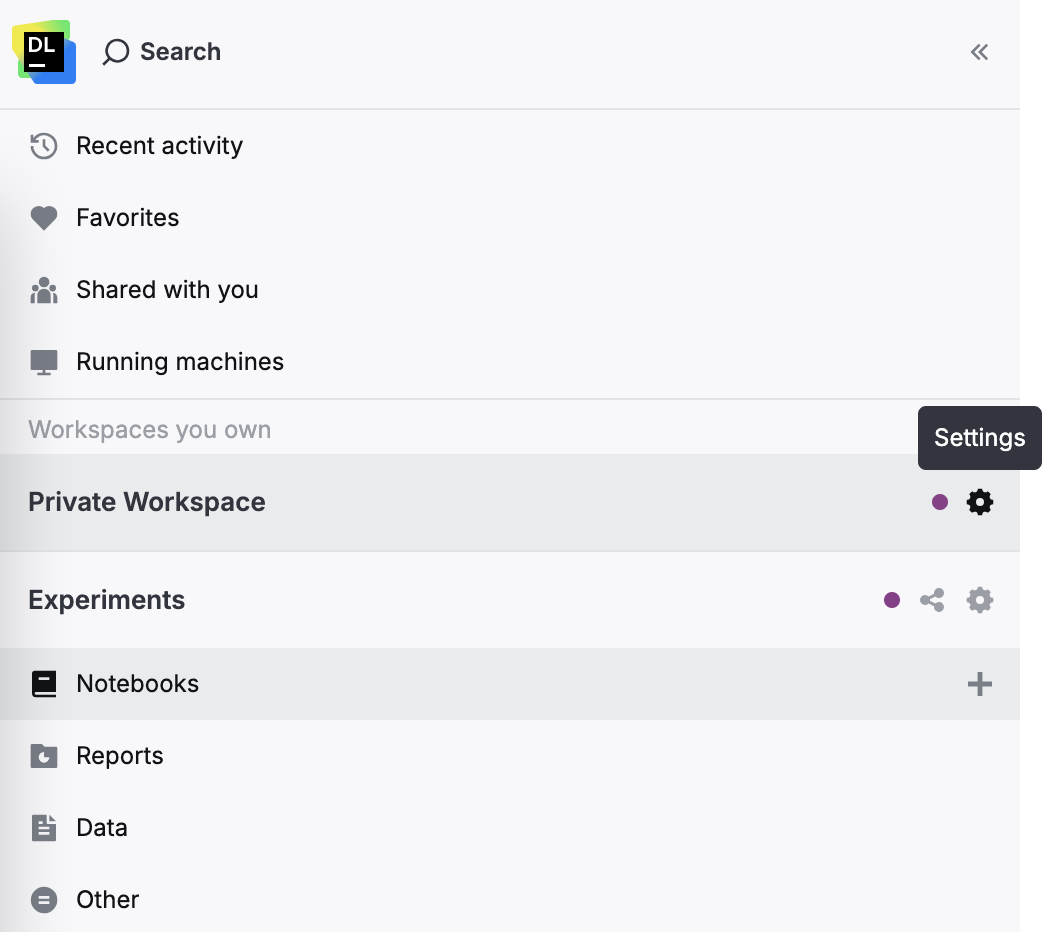Open the Experiments workspace

[x=106, y=600]
